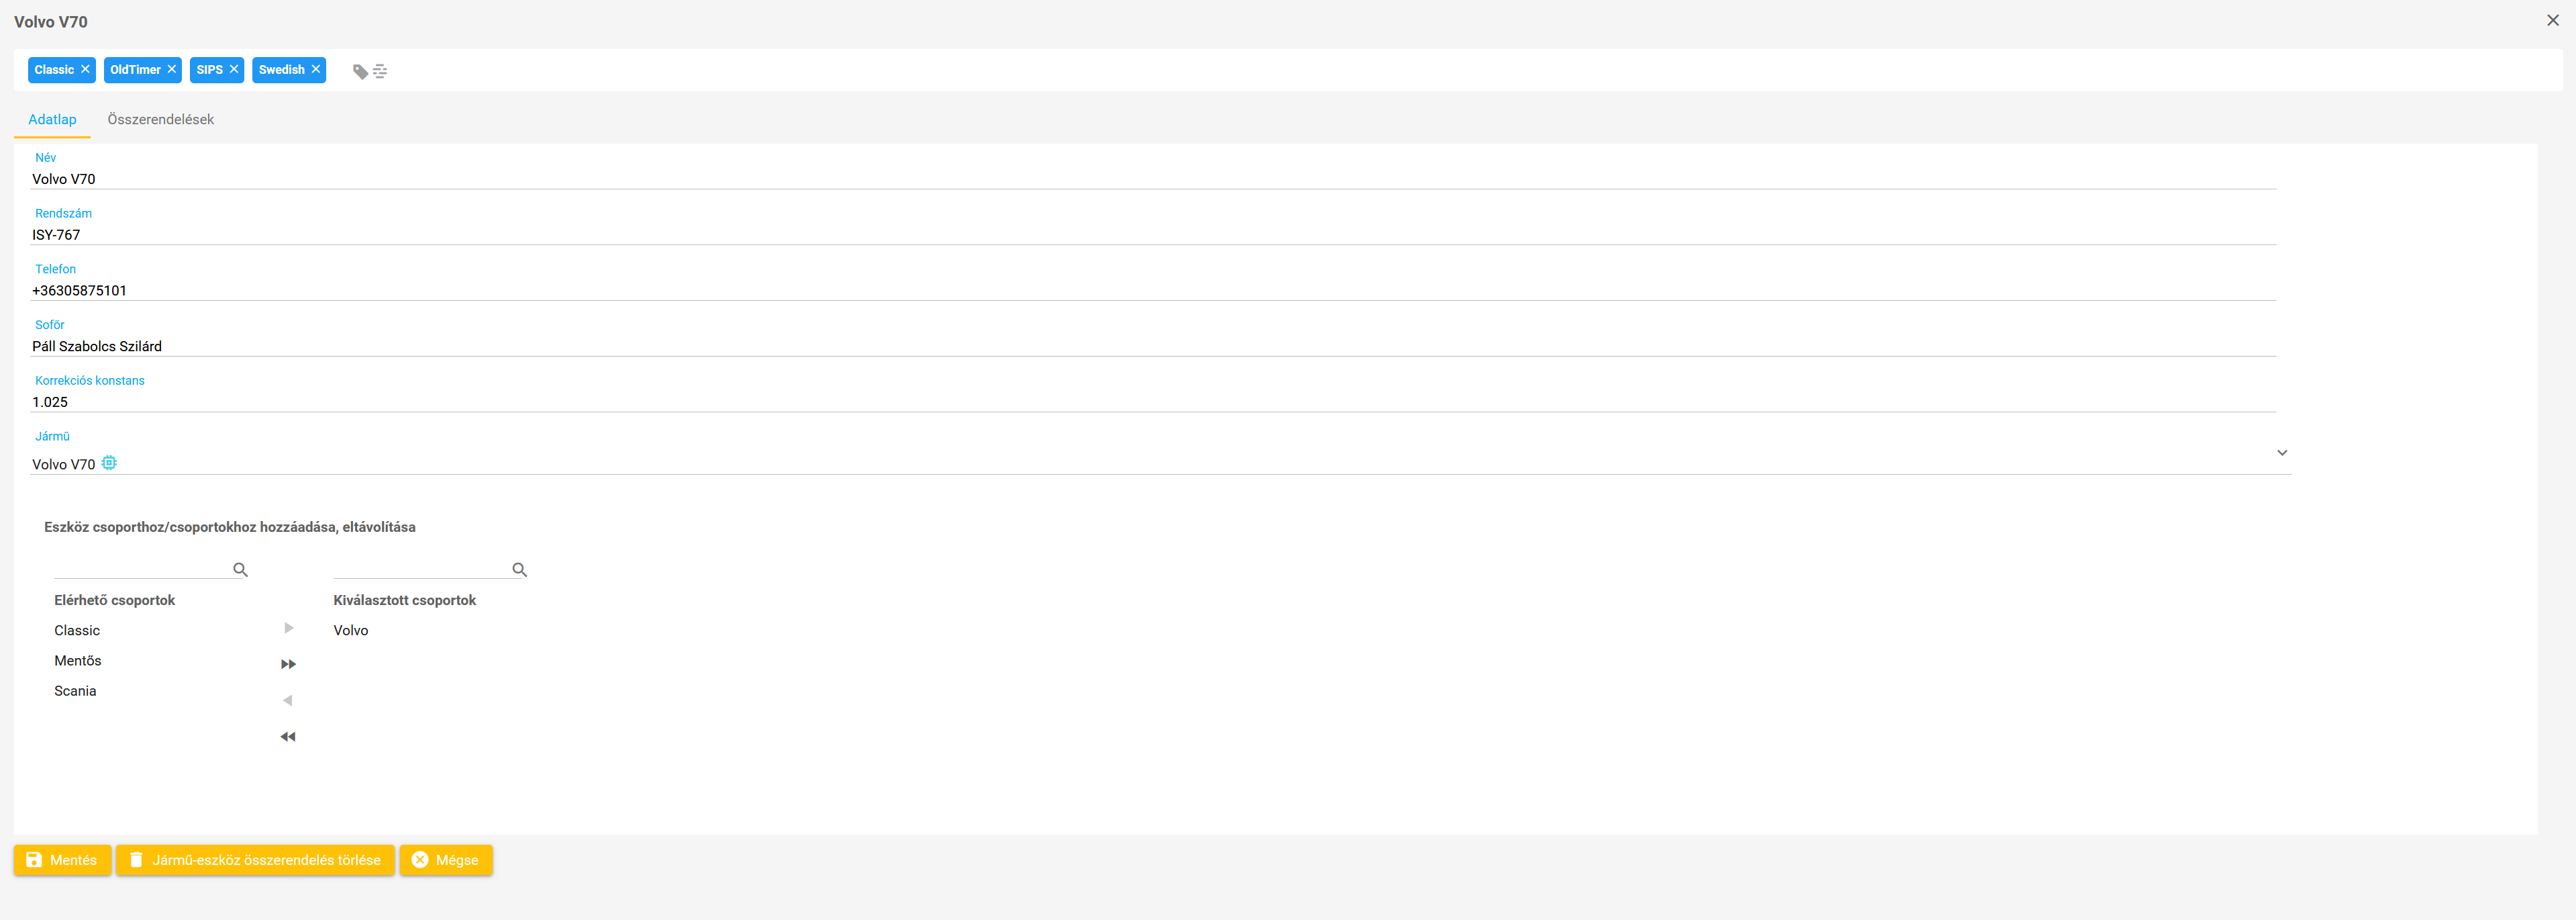Move all groups to selected list

pyautogui.click(x=288, y=664)
